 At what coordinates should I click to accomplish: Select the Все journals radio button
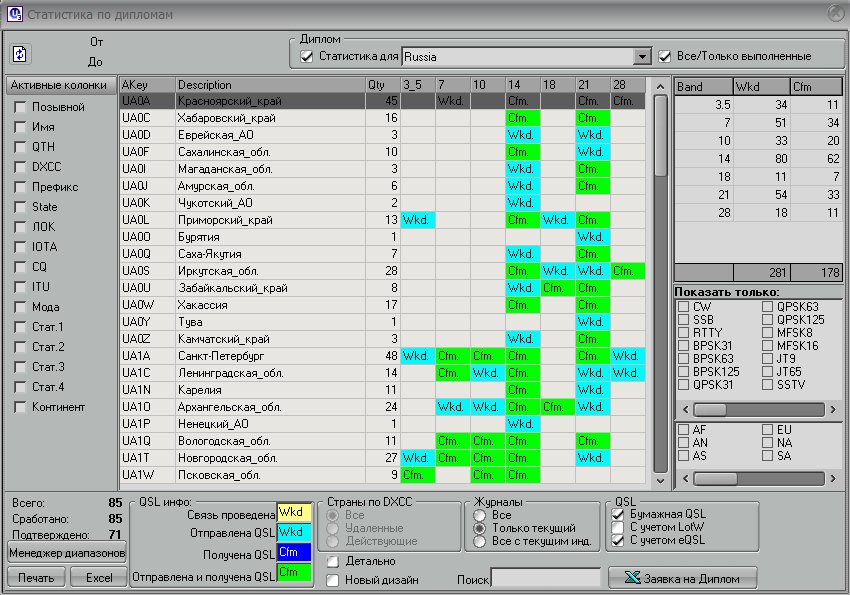pos(480,514)
